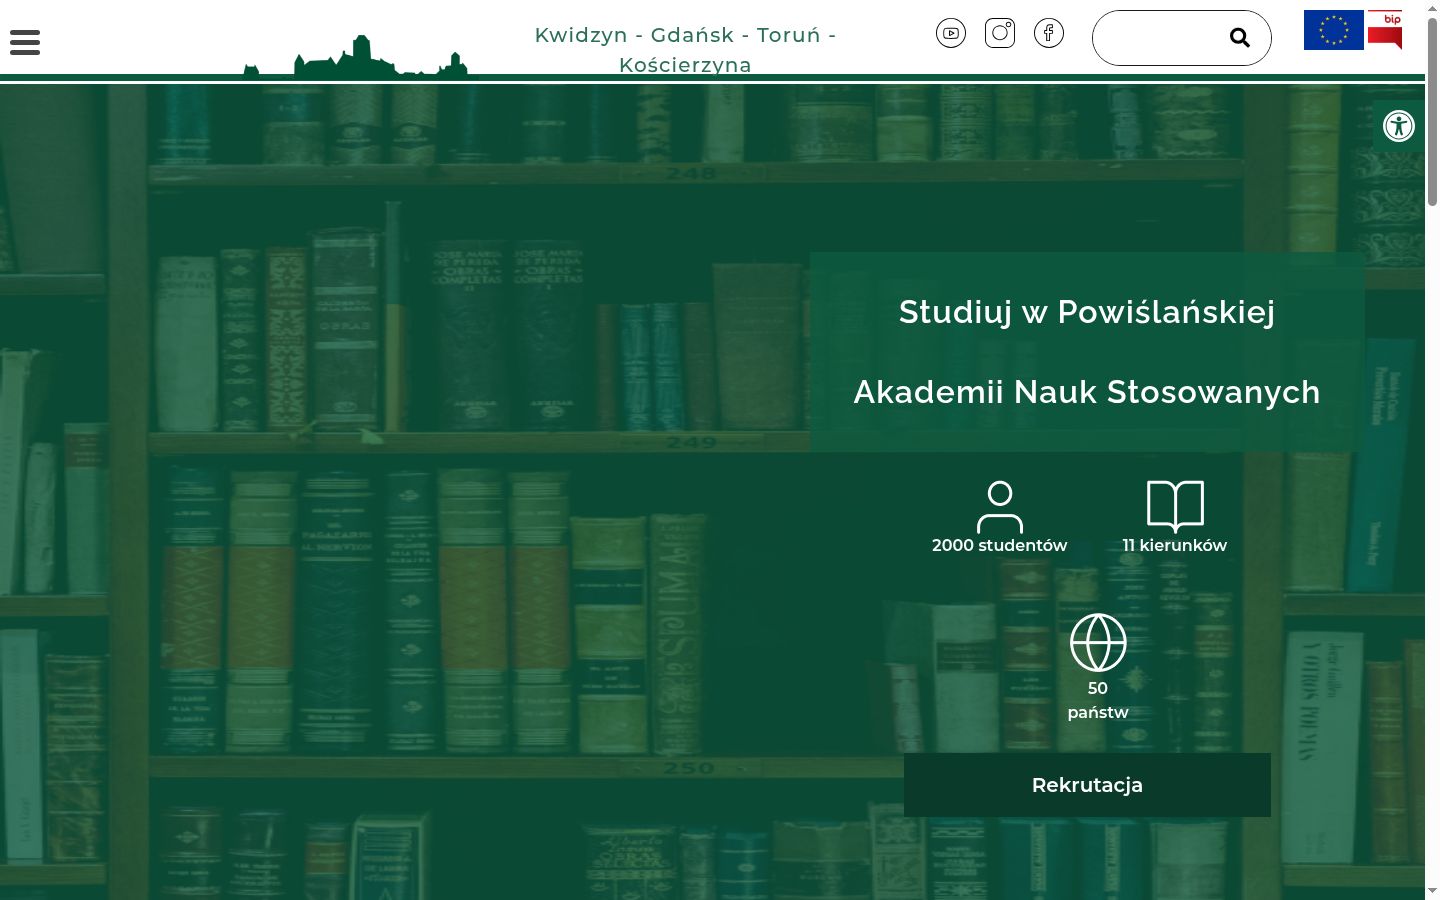Screen dimensions: 1440x900
Task: Click the scrollbar down arrow
Action: coord(1432,890)
